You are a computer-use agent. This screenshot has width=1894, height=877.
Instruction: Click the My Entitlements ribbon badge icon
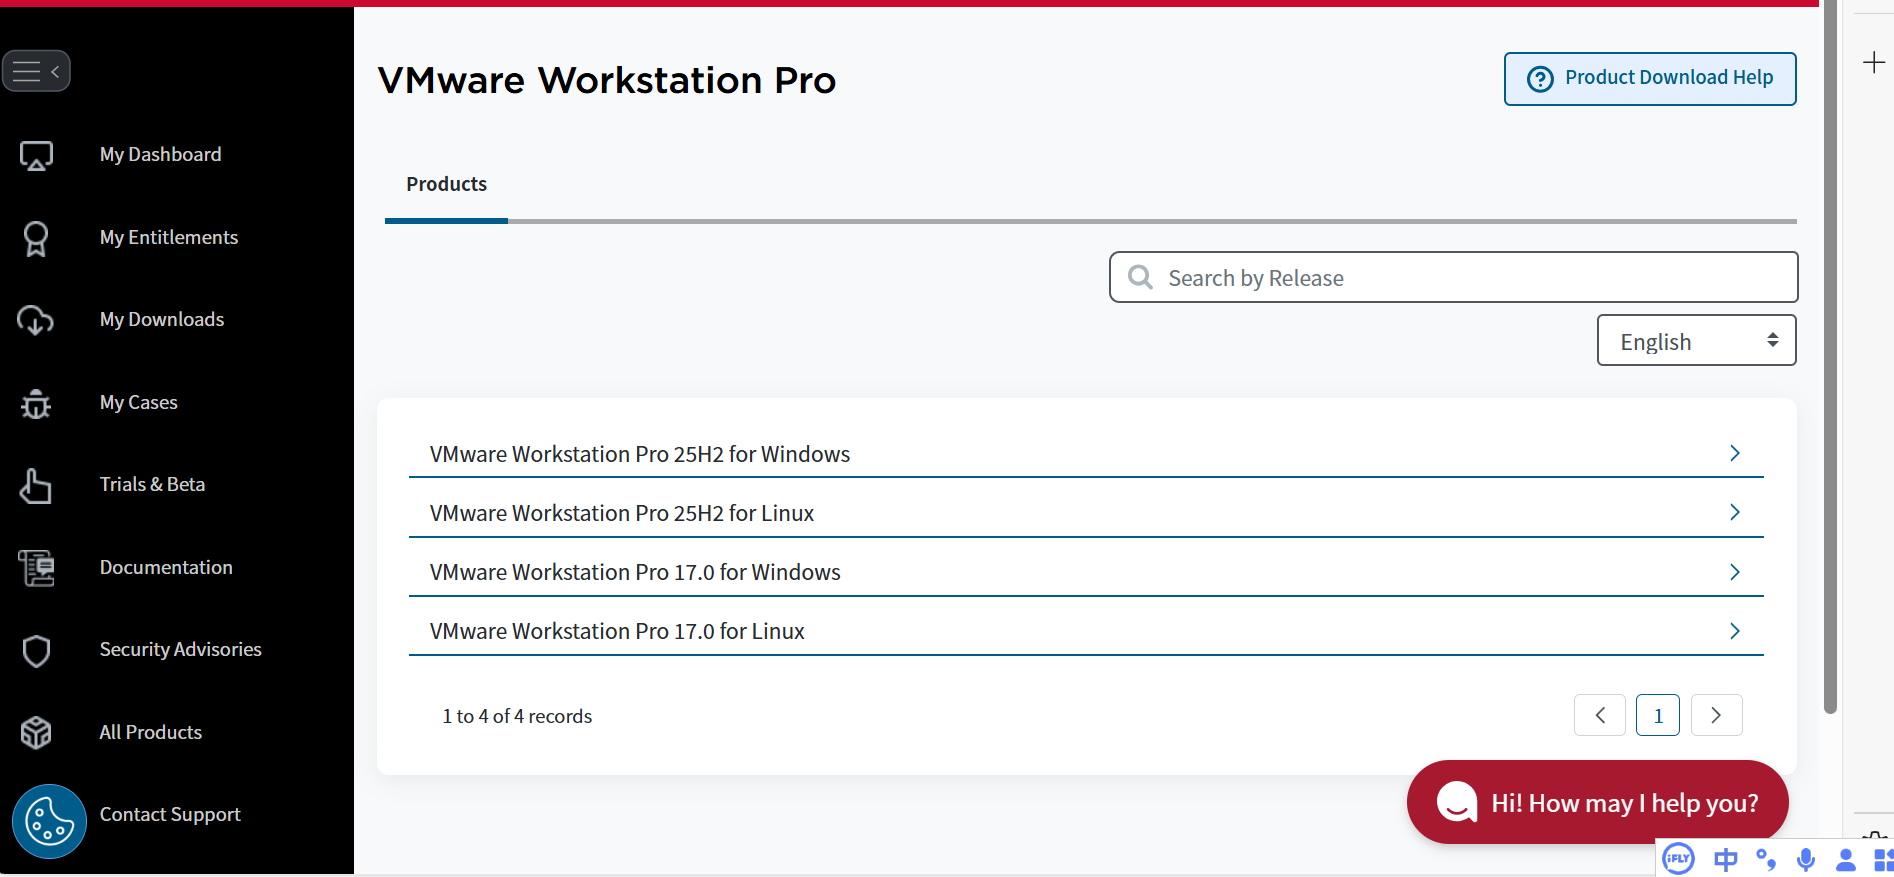click(36, 238)
